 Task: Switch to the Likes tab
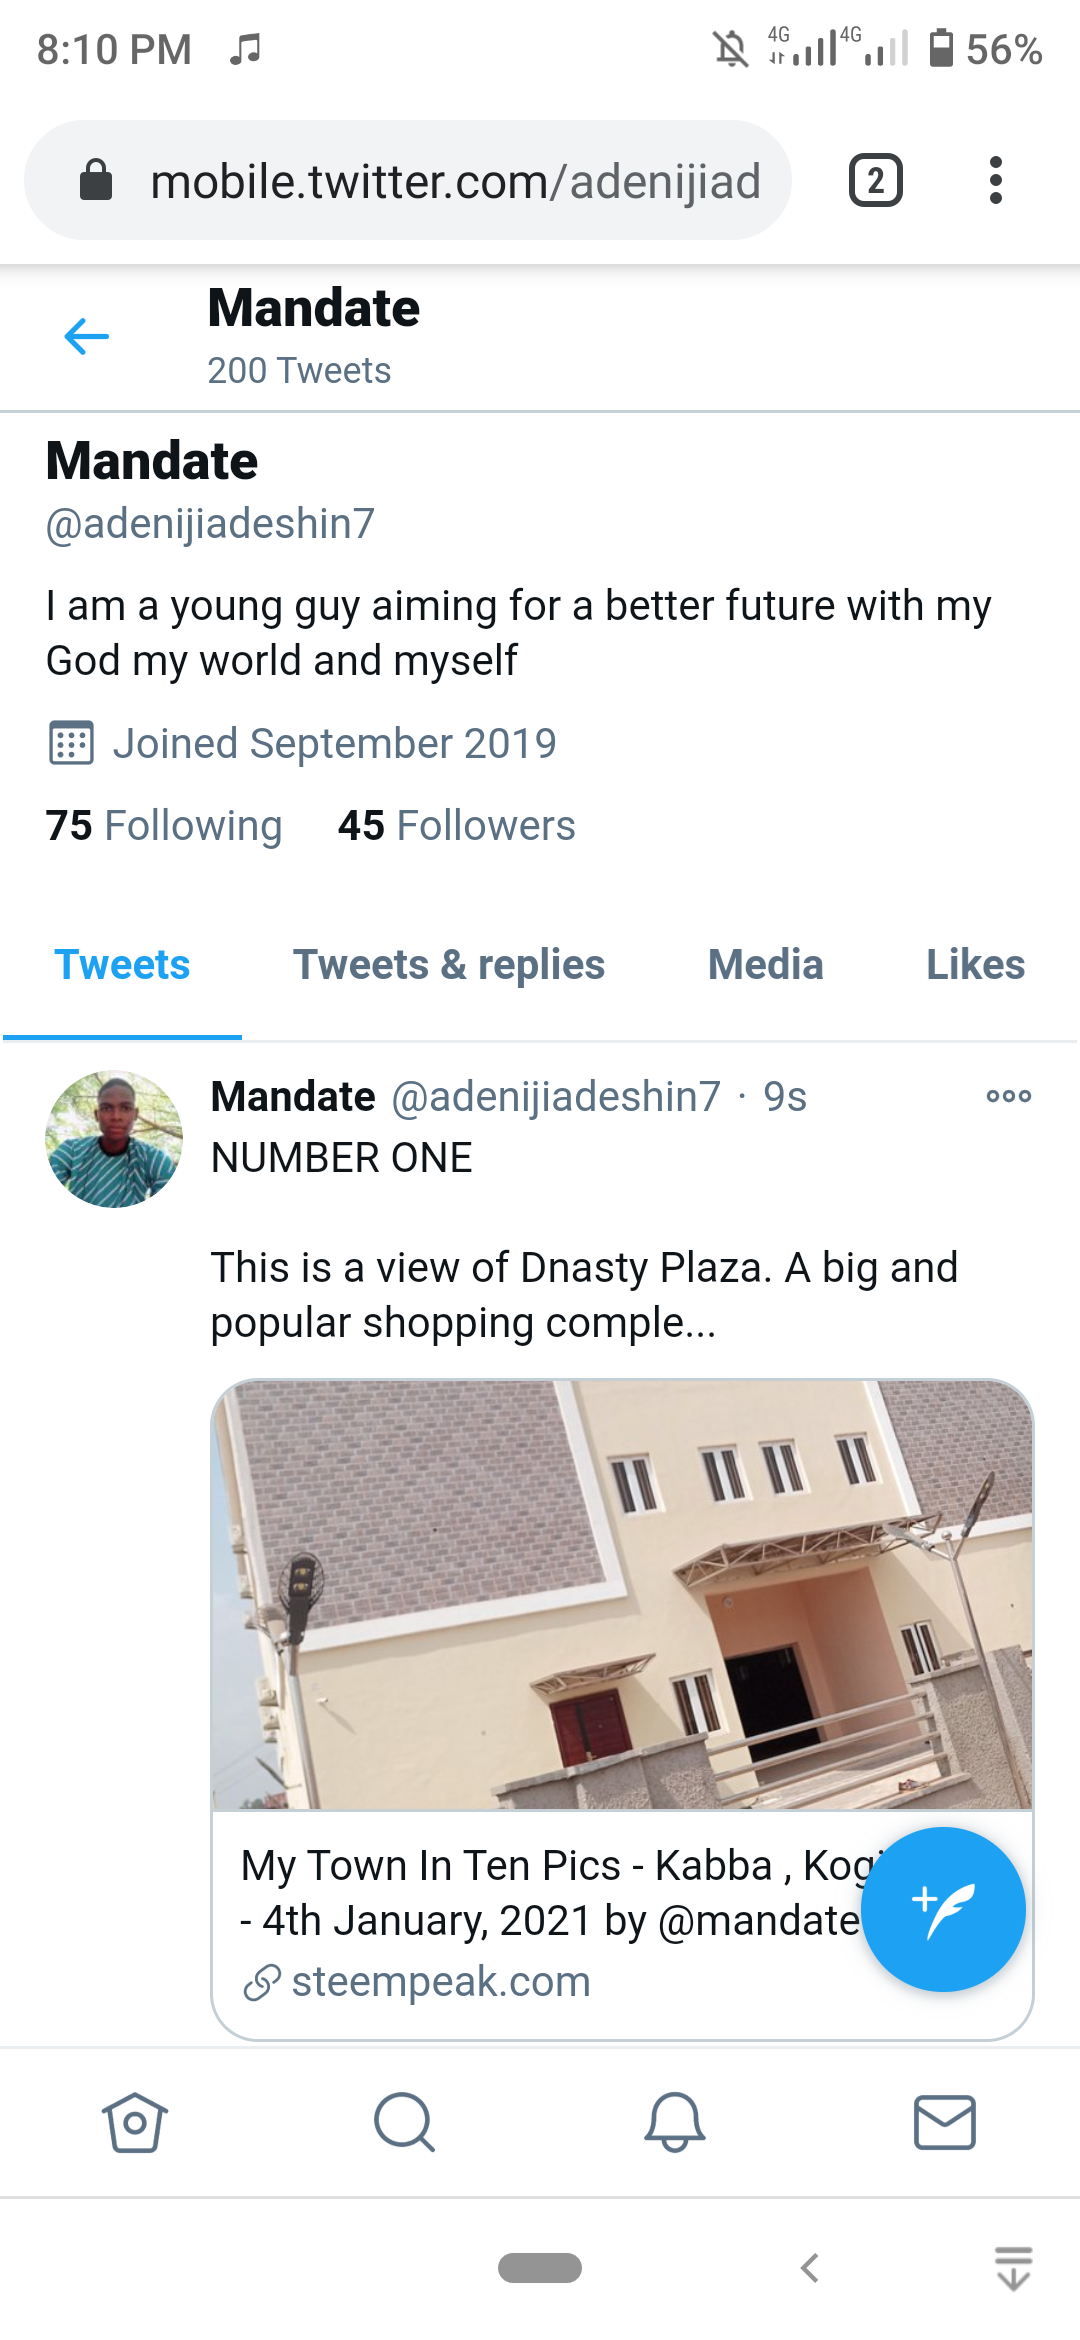[975, 965]
